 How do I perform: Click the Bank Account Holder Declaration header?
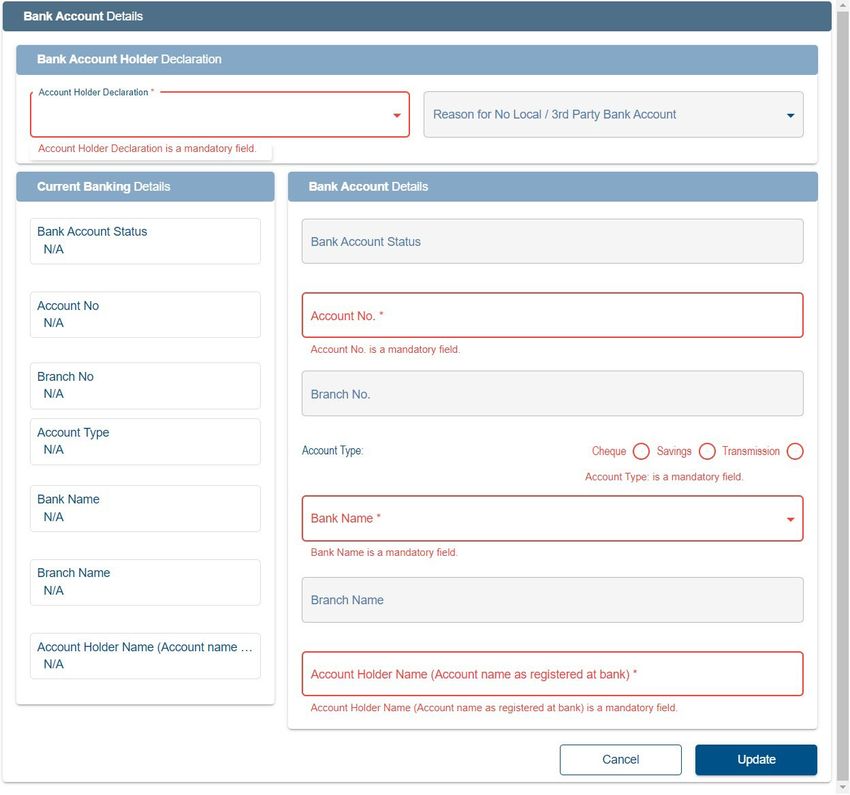[x=417, y=60]
